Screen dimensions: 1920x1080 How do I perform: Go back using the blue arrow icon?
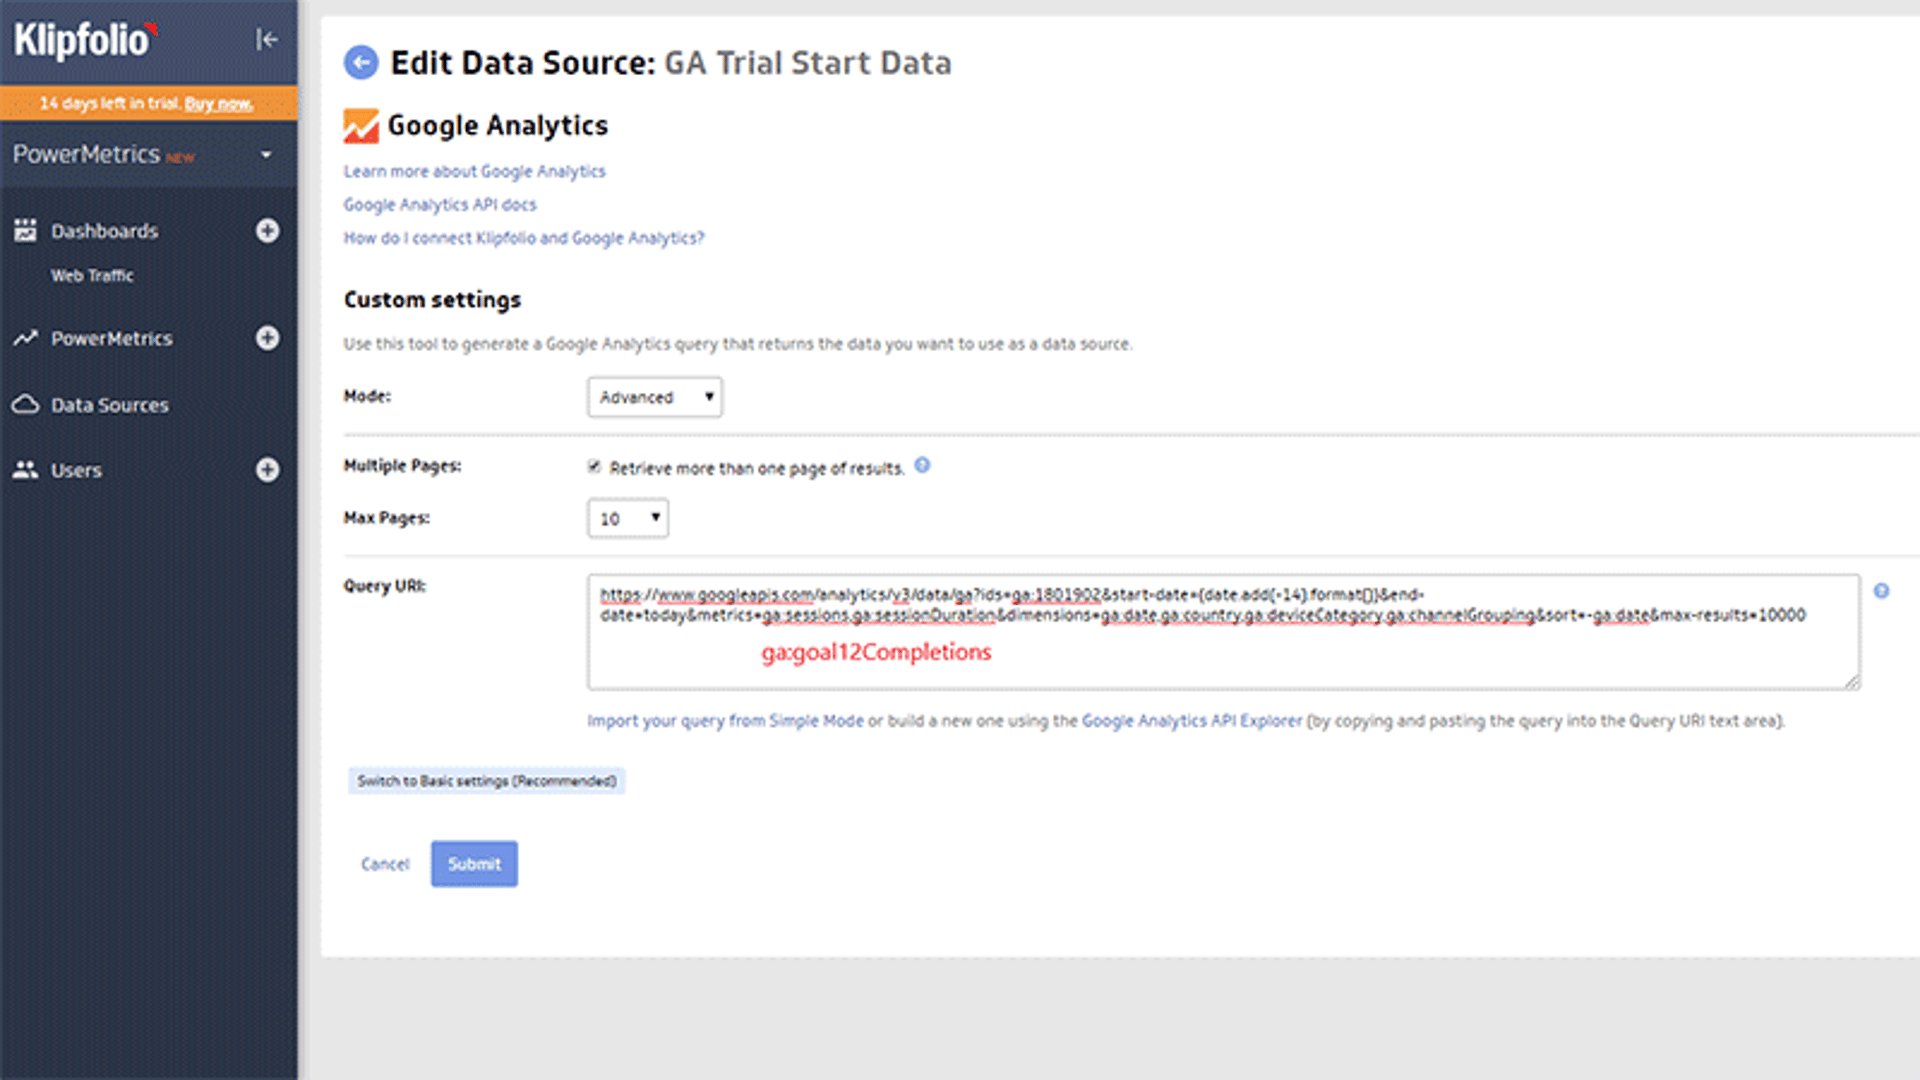coord(359,62)
